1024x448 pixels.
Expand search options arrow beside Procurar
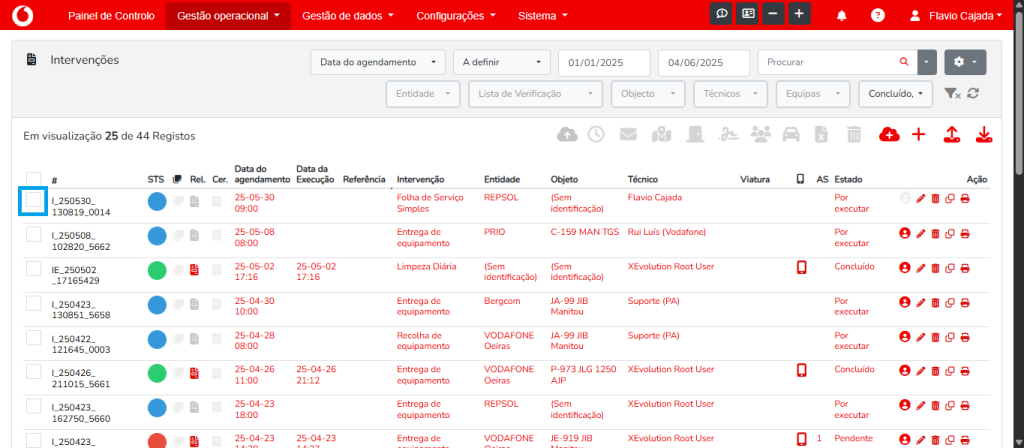click(x=927, y=63)
